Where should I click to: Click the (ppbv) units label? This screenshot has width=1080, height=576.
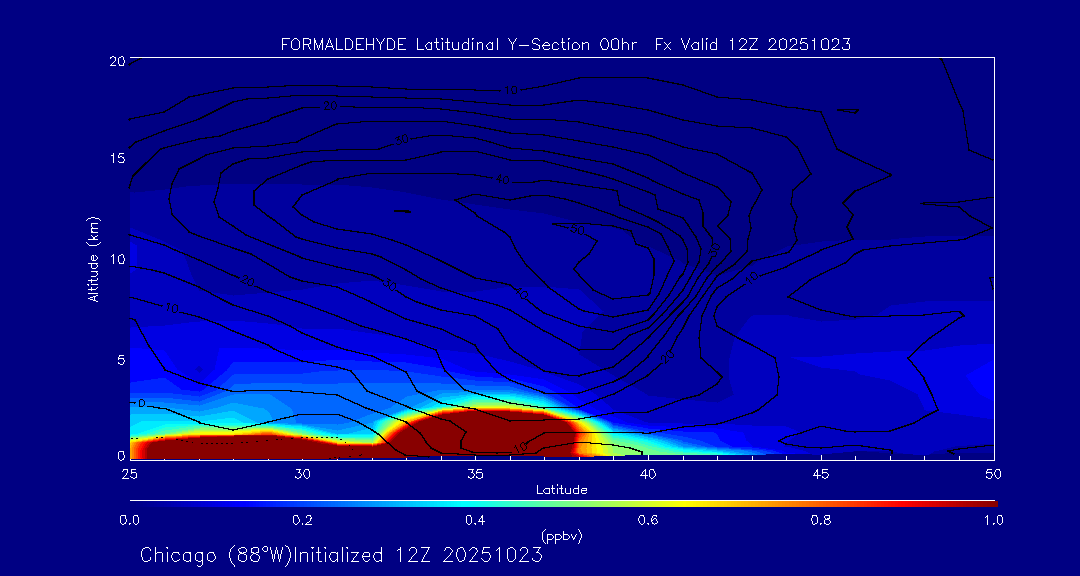point(561,536)
